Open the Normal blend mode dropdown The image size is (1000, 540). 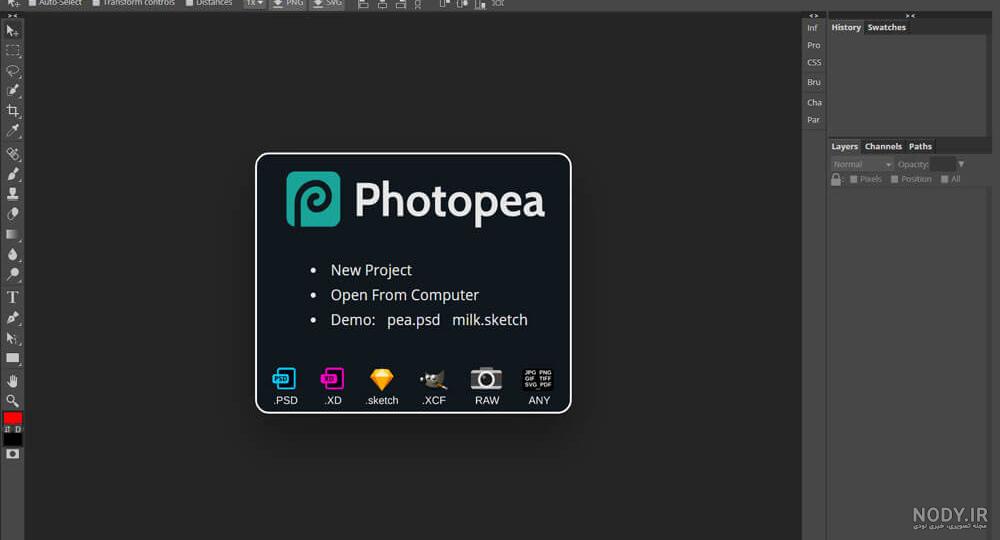[x=862, y=164]
